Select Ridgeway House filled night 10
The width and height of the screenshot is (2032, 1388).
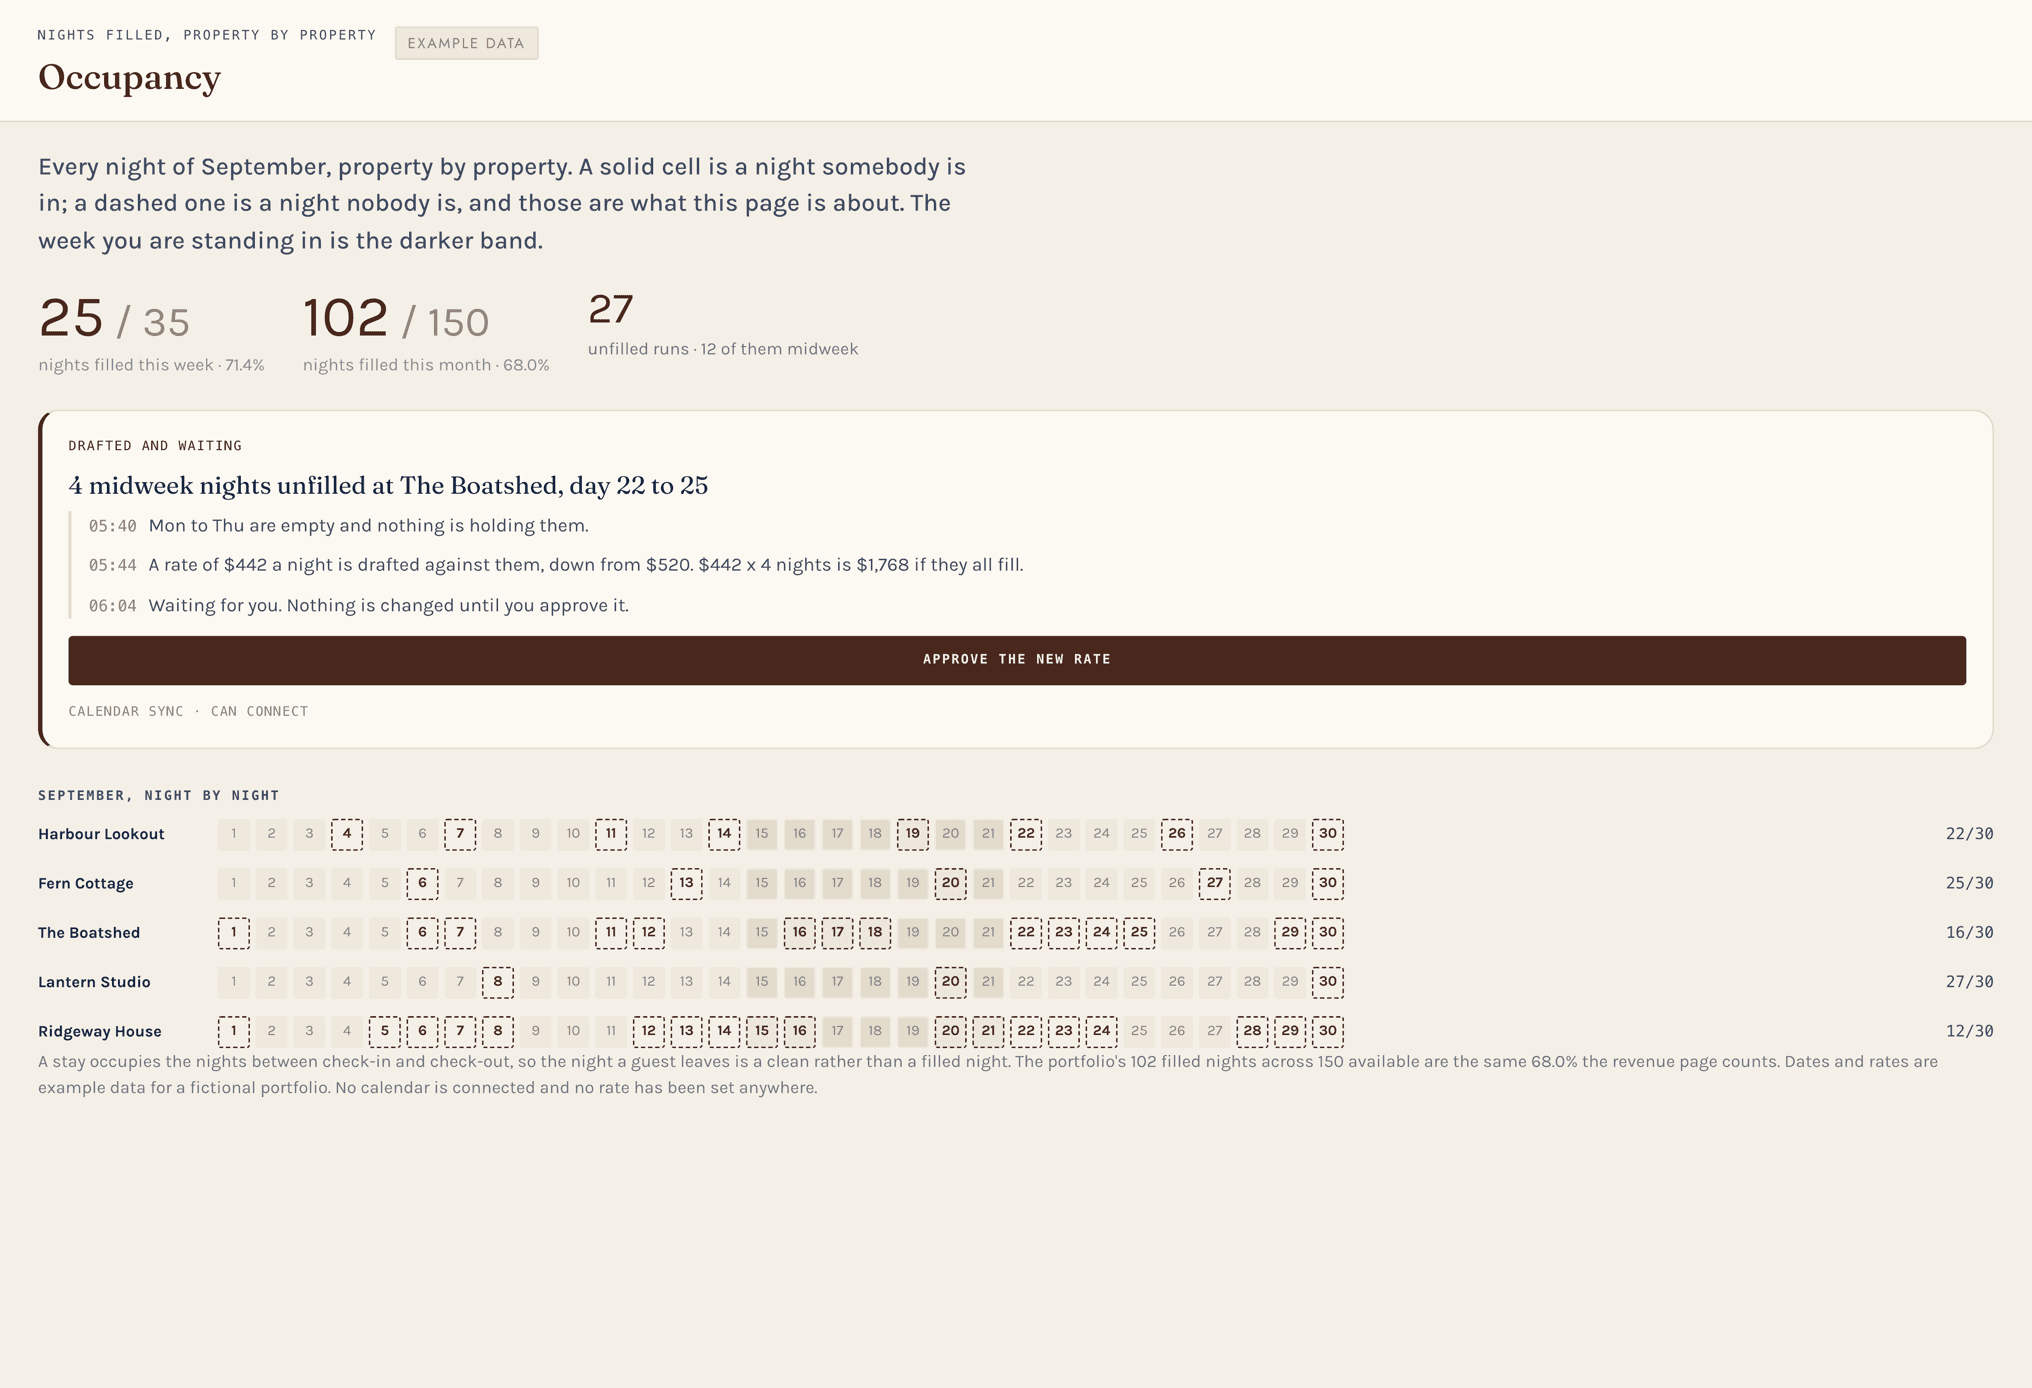click(573, 1031)
